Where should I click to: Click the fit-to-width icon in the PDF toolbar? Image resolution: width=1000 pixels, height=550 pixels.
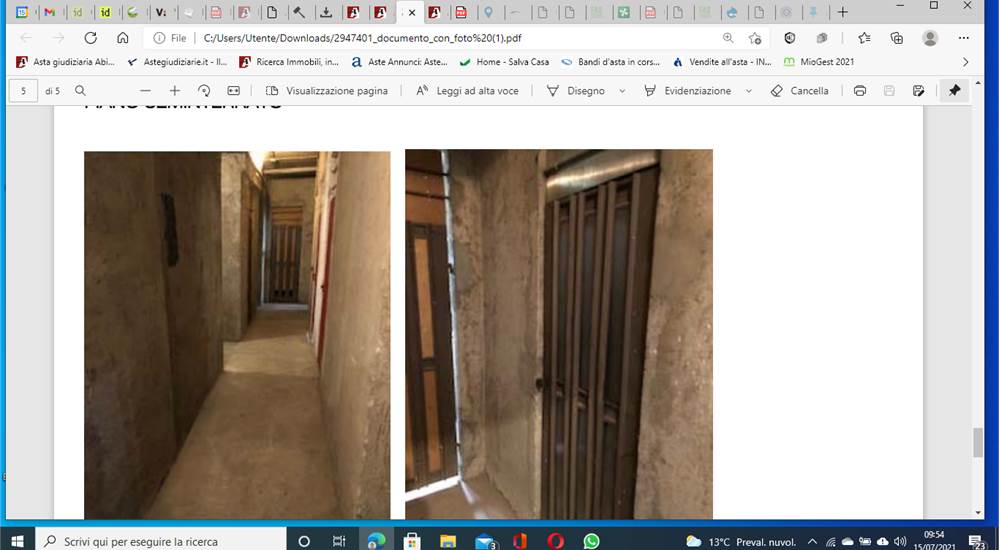(x=233, y=91)
